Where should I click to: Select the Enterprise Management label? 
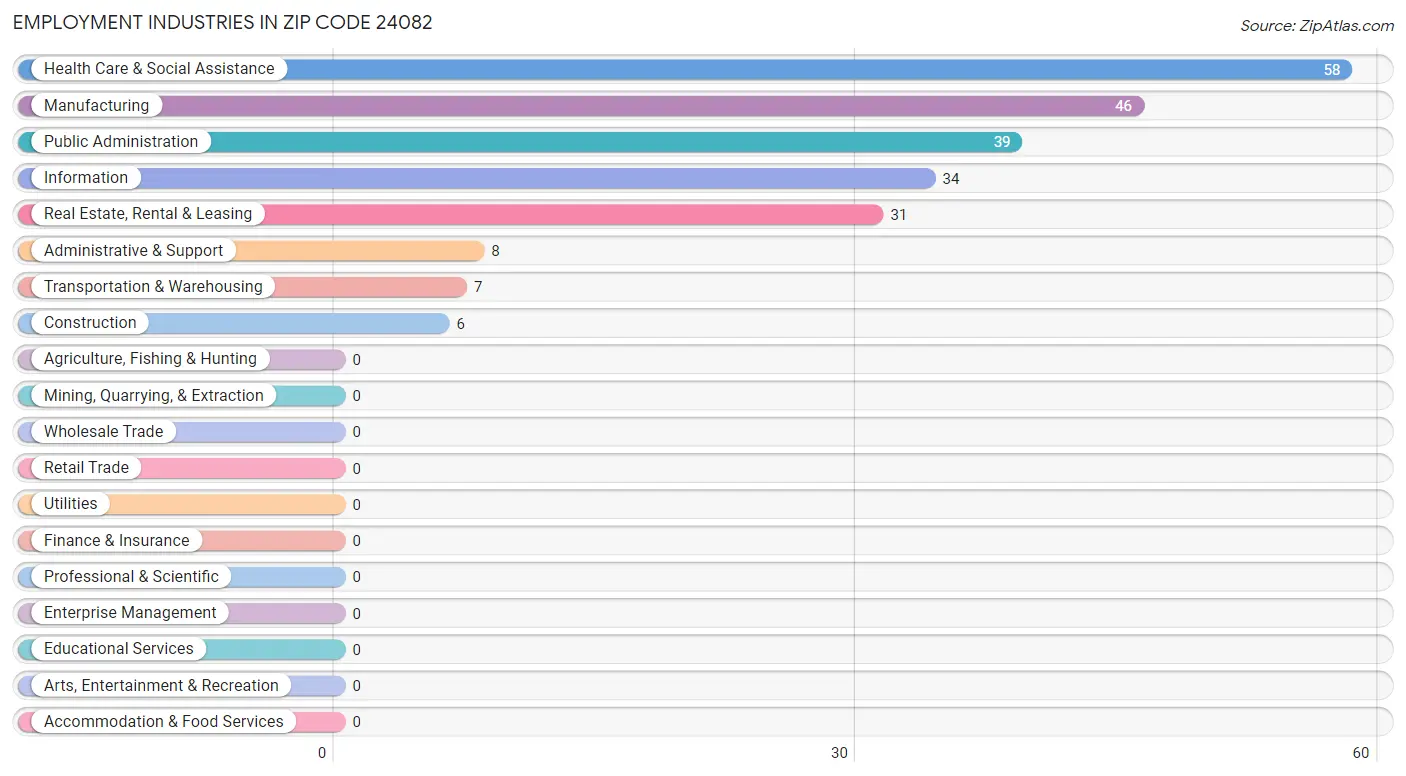coord(130,613)
